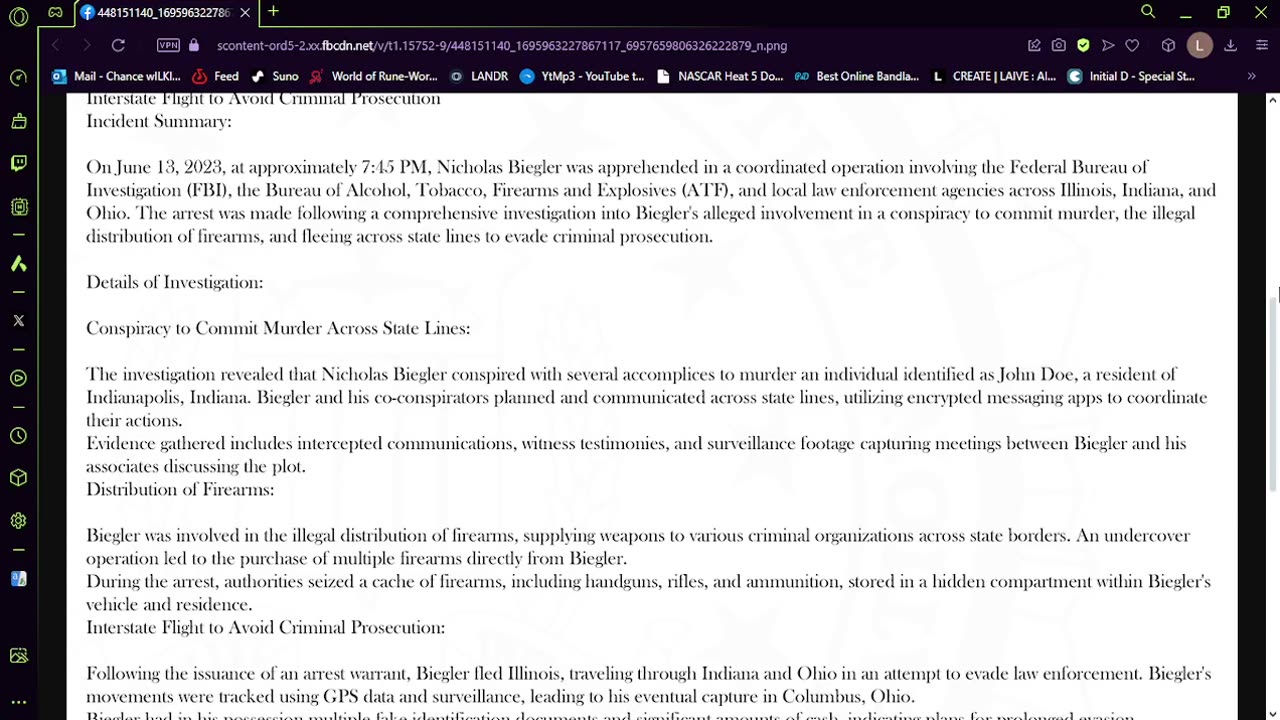Image resolution: width=1280 pixels, height=720 pixels.
Task: Click the 'Details of Investigation:' heading
Action: point(174,282)
